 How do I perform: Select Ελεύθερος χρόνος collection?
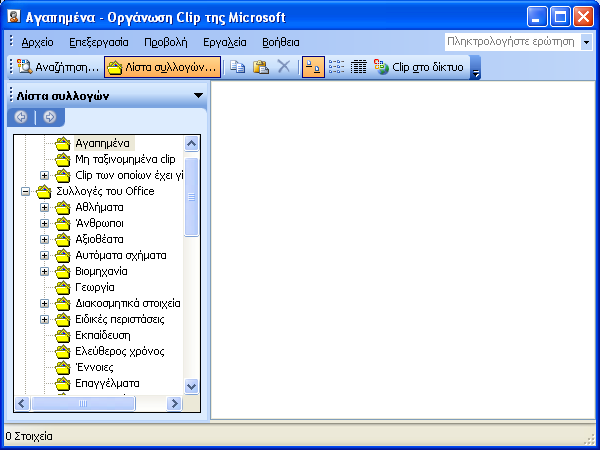tap(119, 352)
